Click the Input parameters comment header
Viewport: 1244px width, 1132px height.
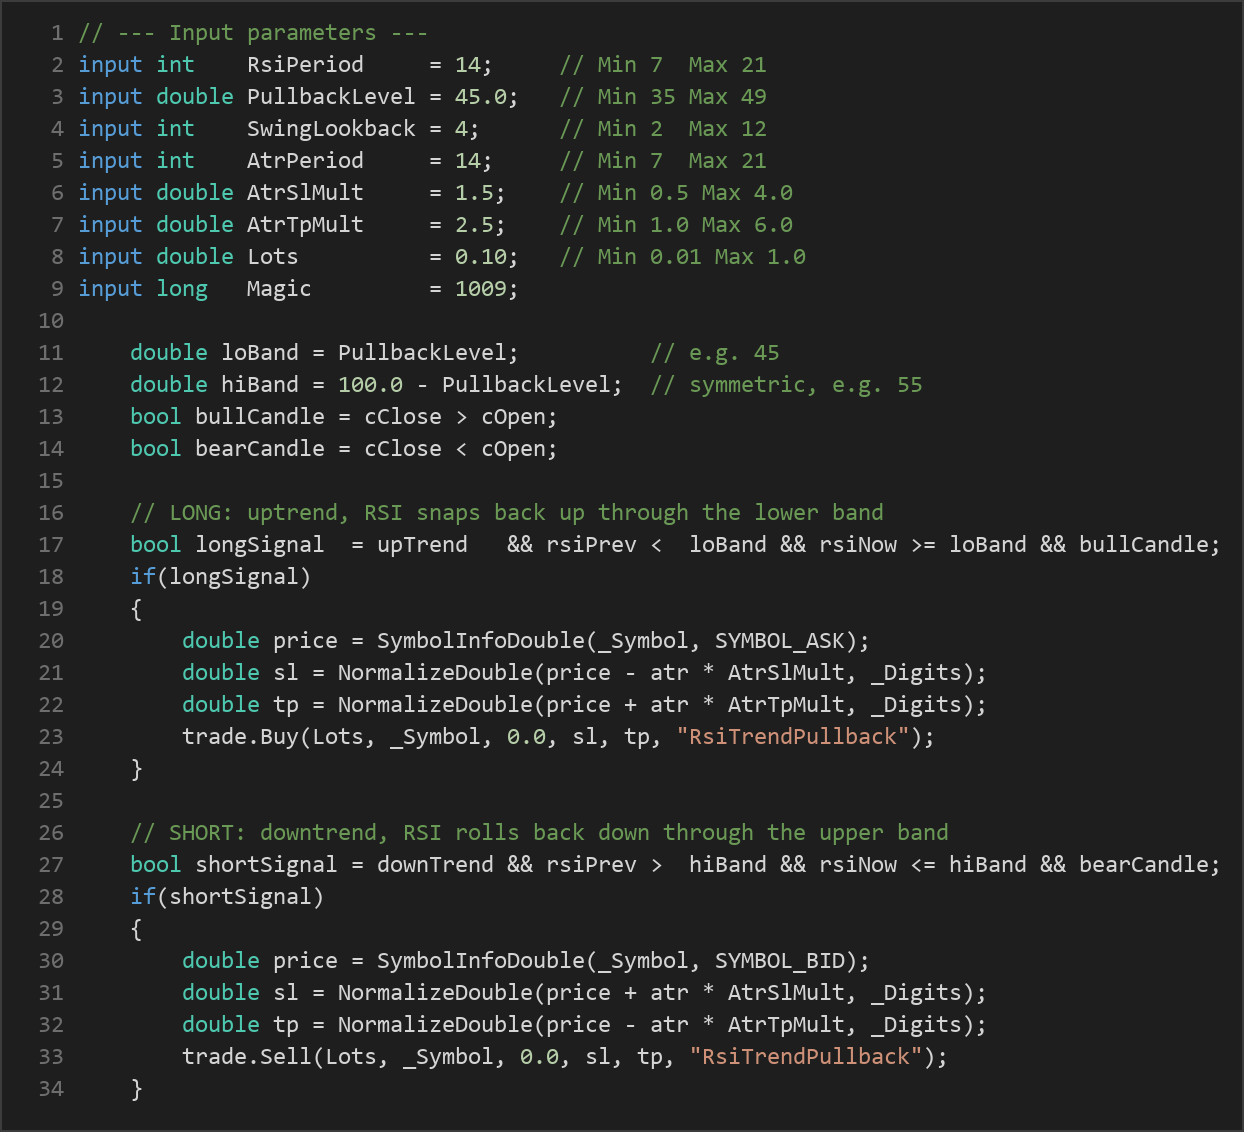253,32
